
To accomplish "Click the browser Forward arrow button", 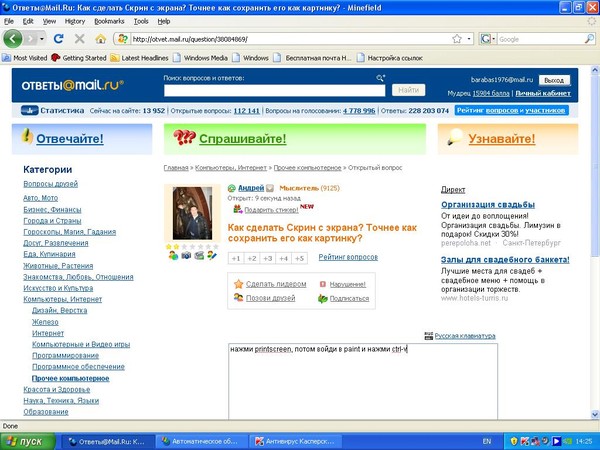I will coord(30,39).
